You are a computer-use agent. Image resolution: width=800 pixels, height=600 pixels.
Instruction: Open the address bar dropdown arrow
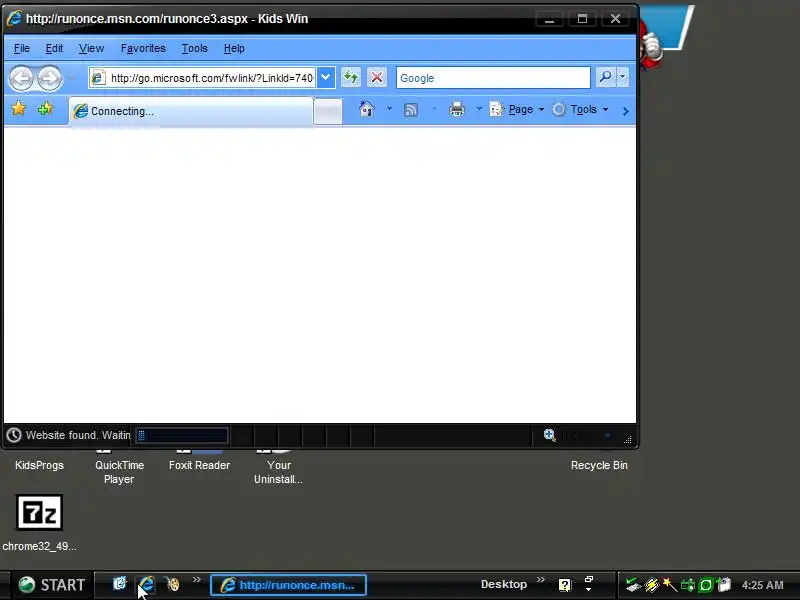(x=326, y=78)
